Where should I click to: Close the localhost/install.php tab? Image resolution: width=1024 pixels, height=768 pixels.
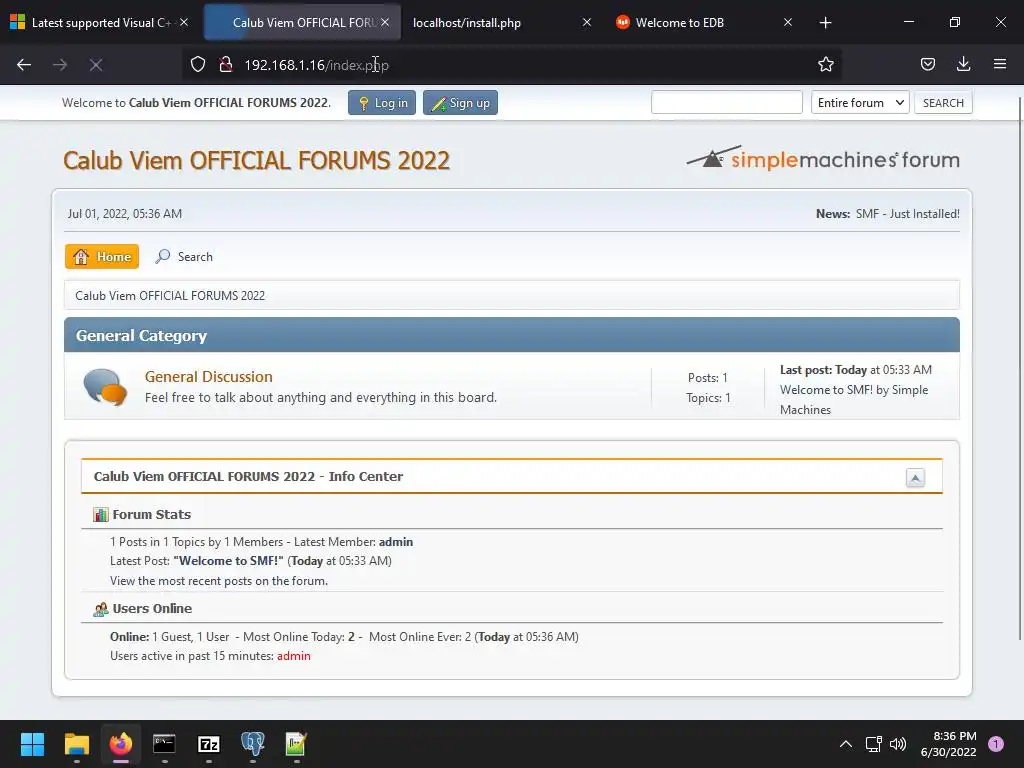point(586,22)
